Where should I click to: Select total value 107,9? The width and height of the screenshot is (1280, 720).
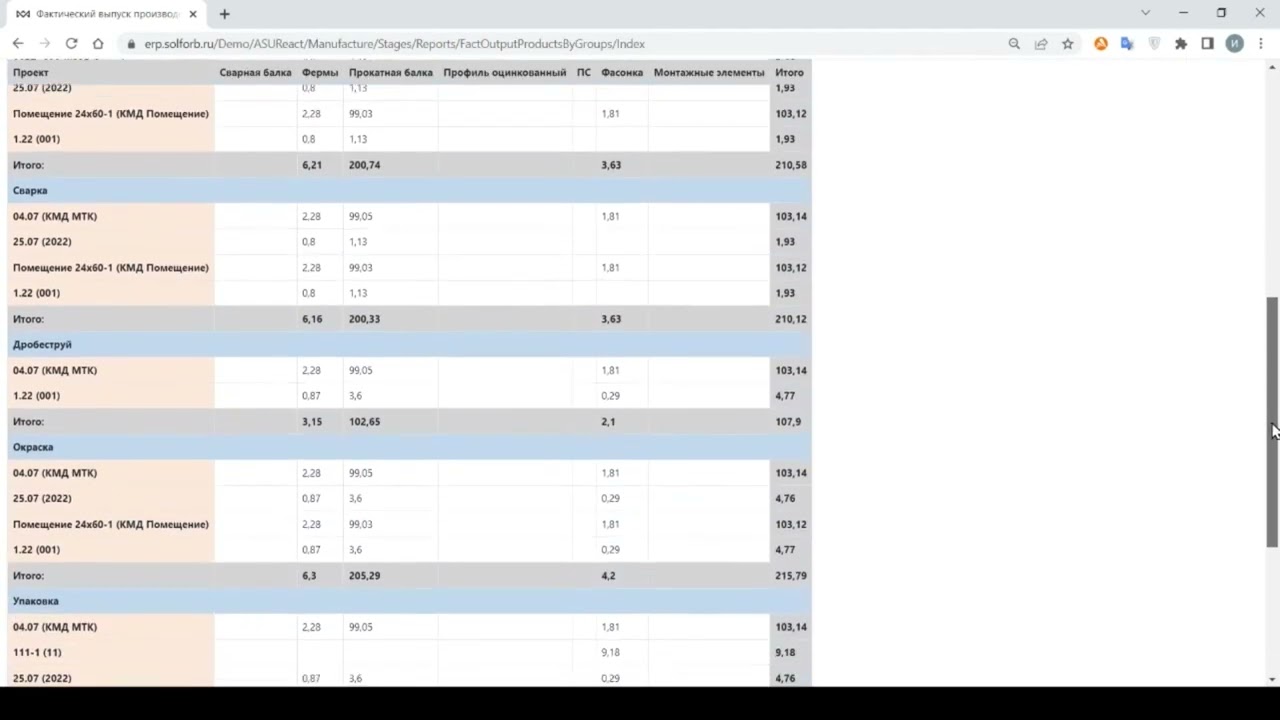tap(788, 421)
